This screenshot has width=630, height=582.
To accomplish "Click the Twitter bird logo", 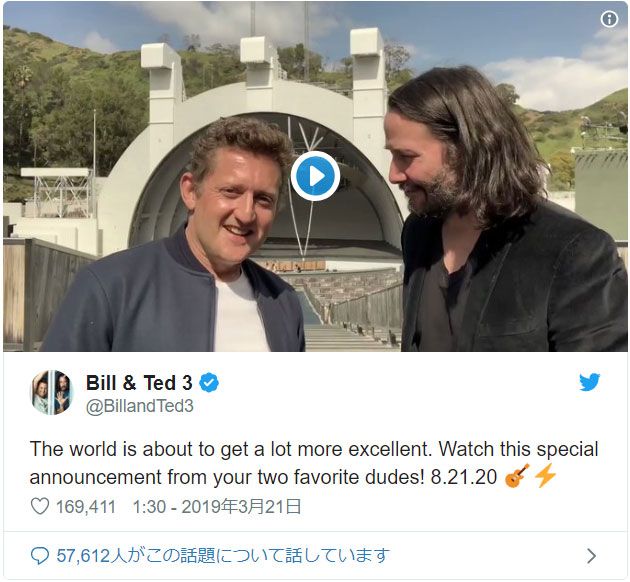I will point(589,382).
